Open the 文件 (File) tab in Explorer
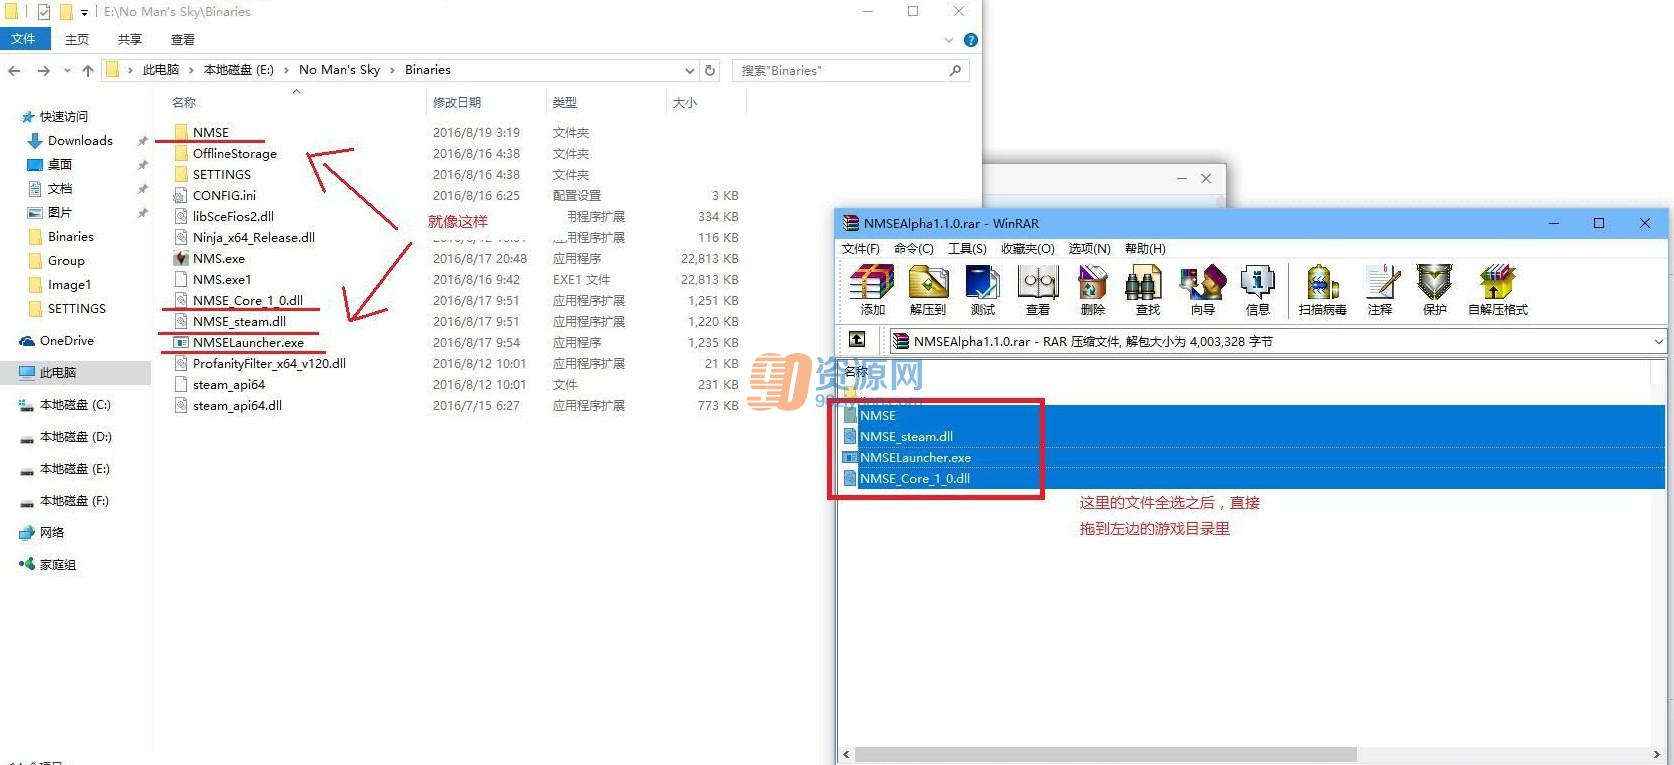Screen dimensions: 1674x765 (x=24, y=39)
